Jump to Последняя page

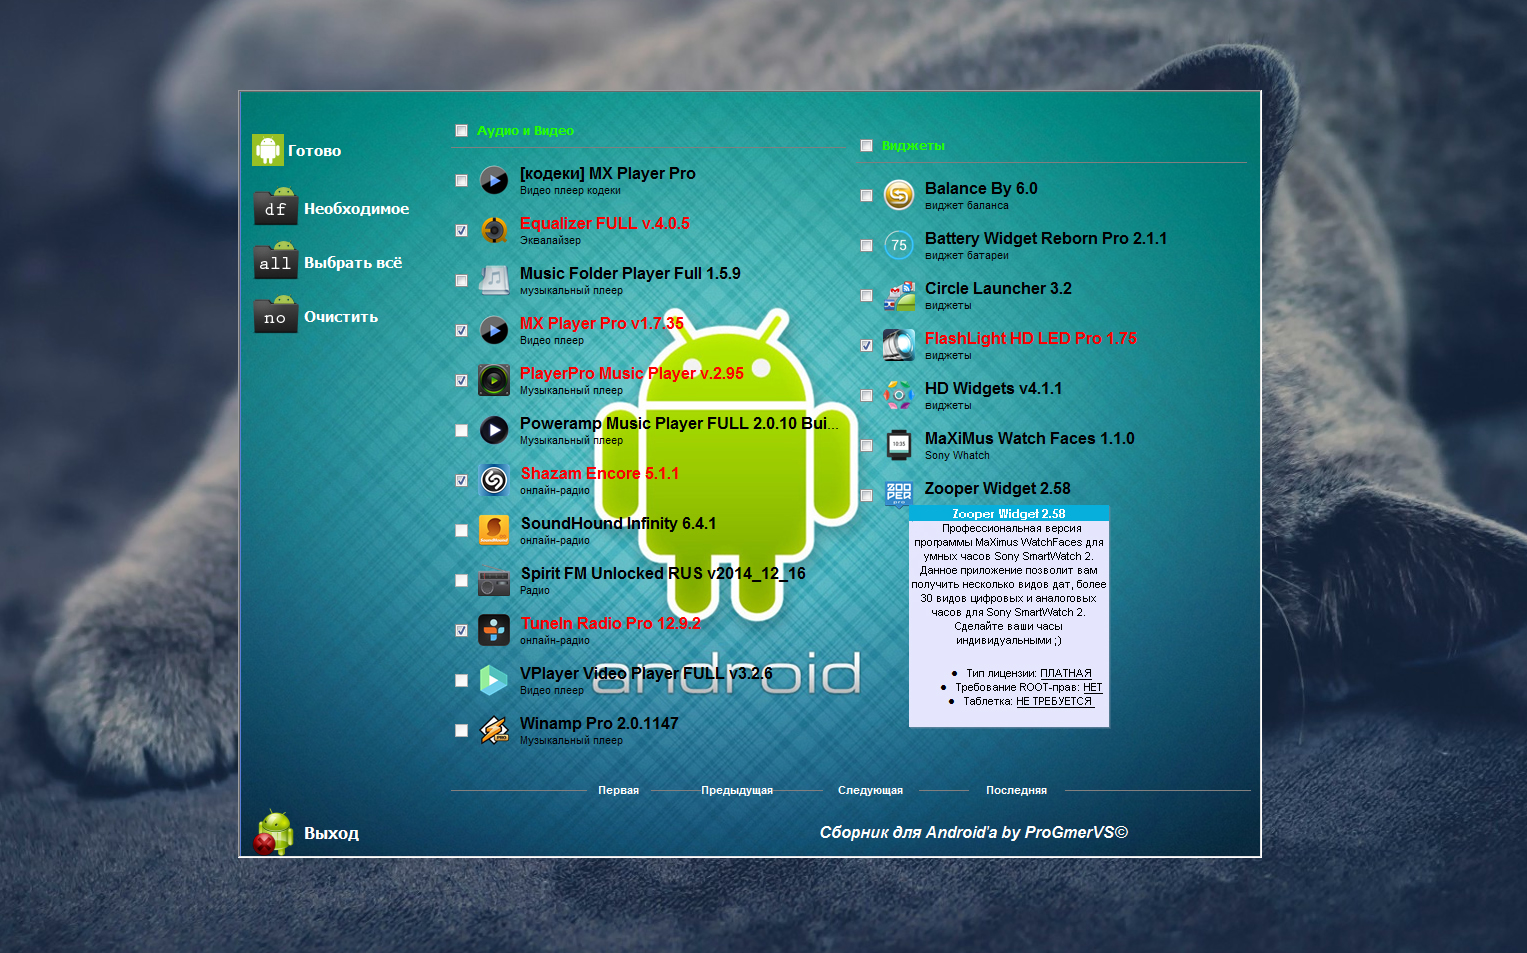pos(1016,790)
